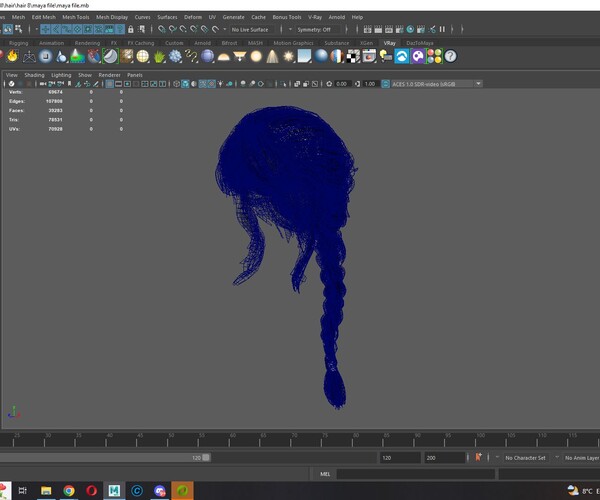Screen dimensions: 600x500
Task: Click the playback end time field showing 120
Action: point(400,458)
